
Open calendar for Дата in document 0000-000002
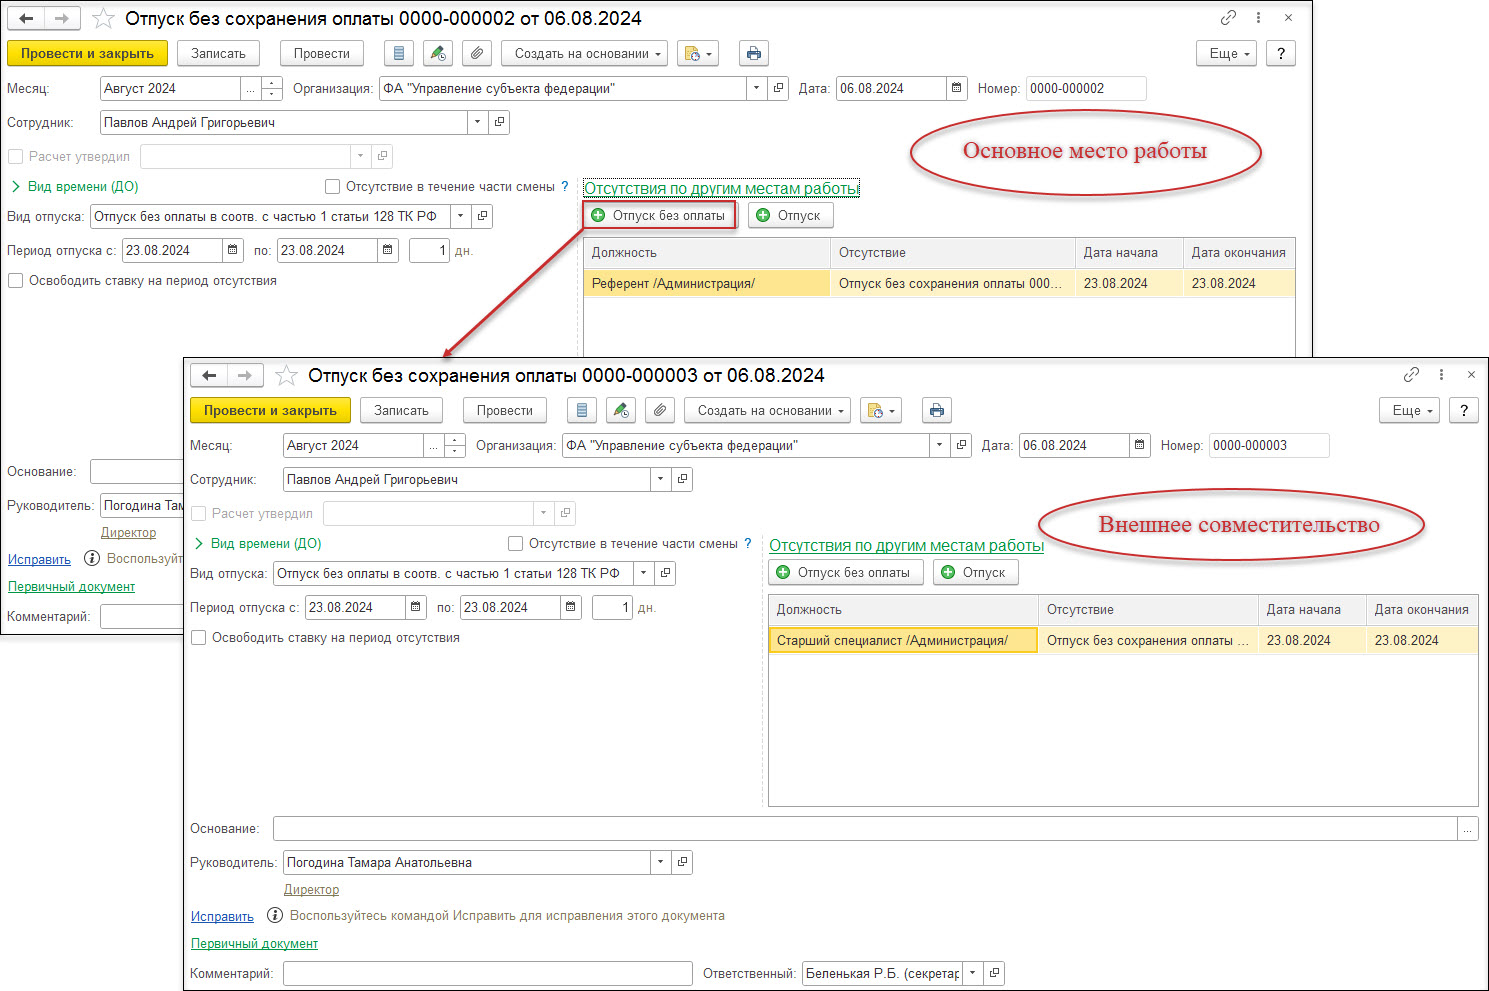[957, 89]
